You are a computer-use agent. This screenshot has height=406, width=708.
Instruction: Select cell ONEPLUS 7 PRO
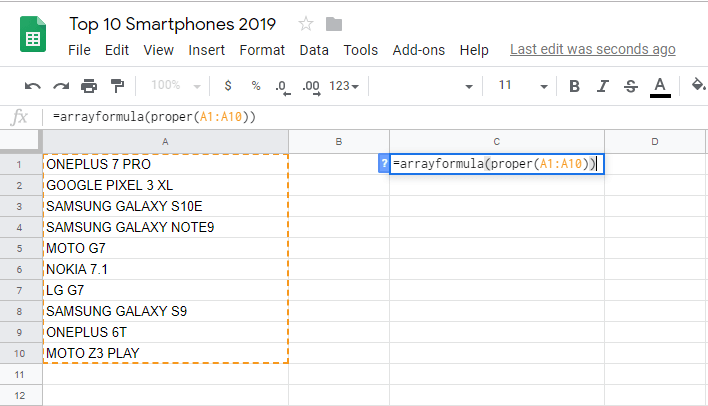click(x=165, y=164)
